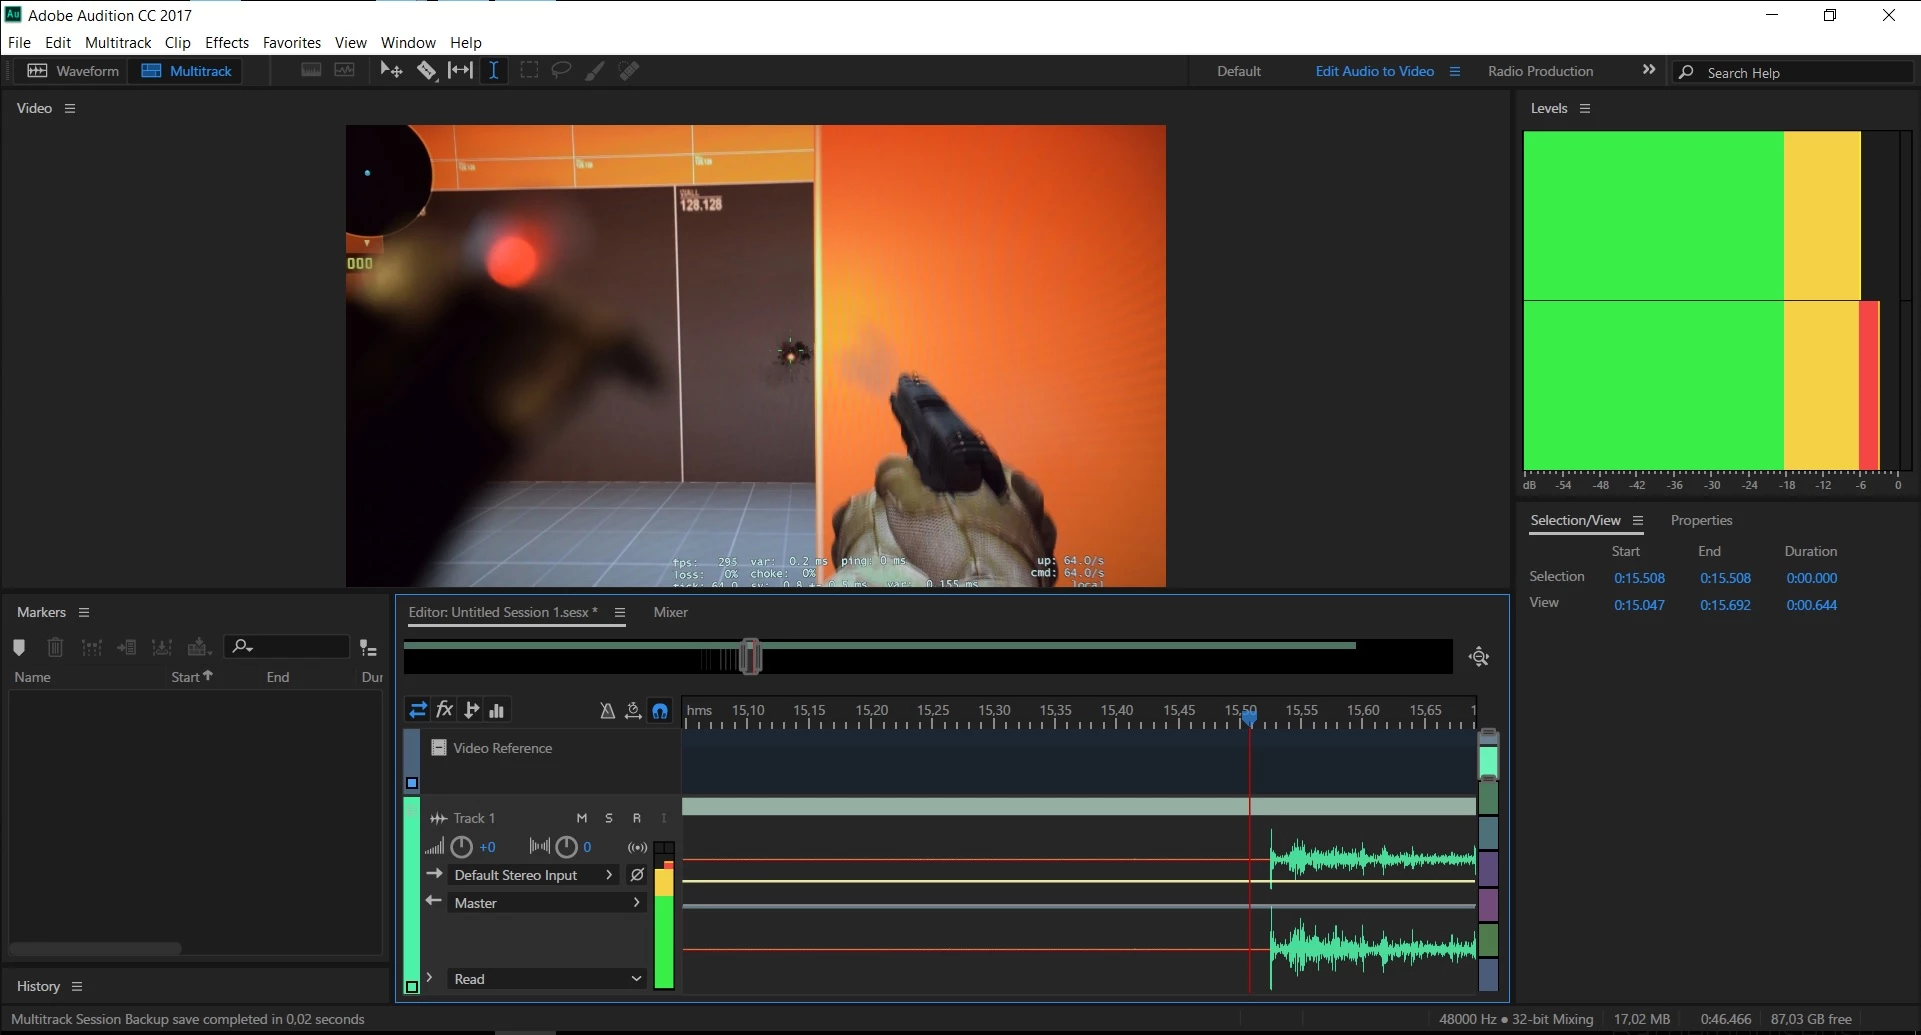Open the Default Stereo Input dropdown
Image resolution: width=1921 pixels, height=1035 pixels.
(534, 875)
